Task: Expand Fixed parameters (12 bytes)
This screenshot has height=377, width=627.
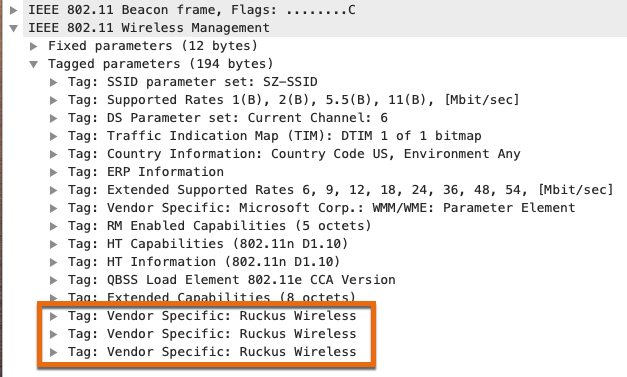Action: coord(34,46)
